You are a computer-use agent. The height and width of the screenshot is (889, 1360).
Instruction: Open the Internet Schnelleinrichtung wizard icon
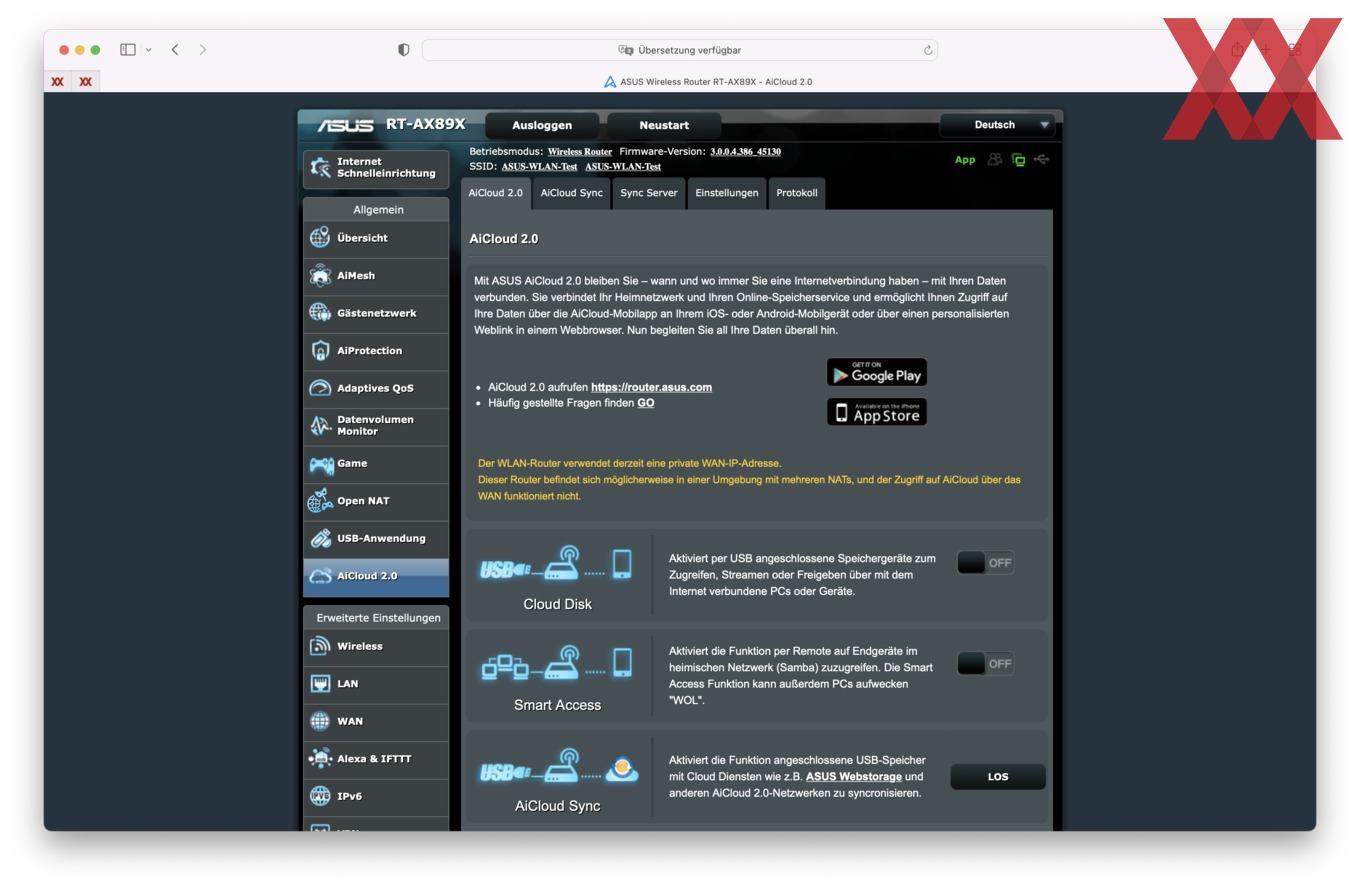click(x=321, y=168)
